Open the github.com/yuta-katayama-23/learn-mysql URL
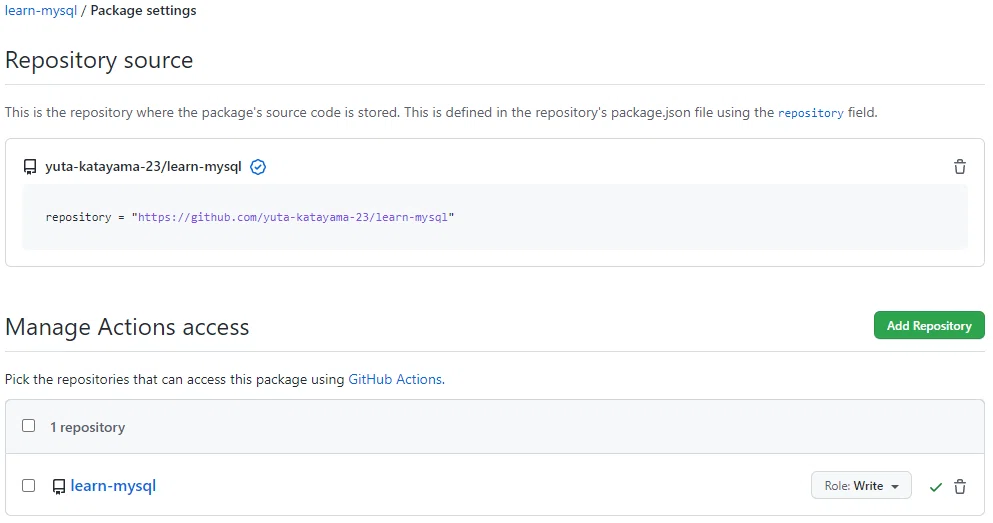This screenshot has height=523, width=993. click(x=293, y=217)
